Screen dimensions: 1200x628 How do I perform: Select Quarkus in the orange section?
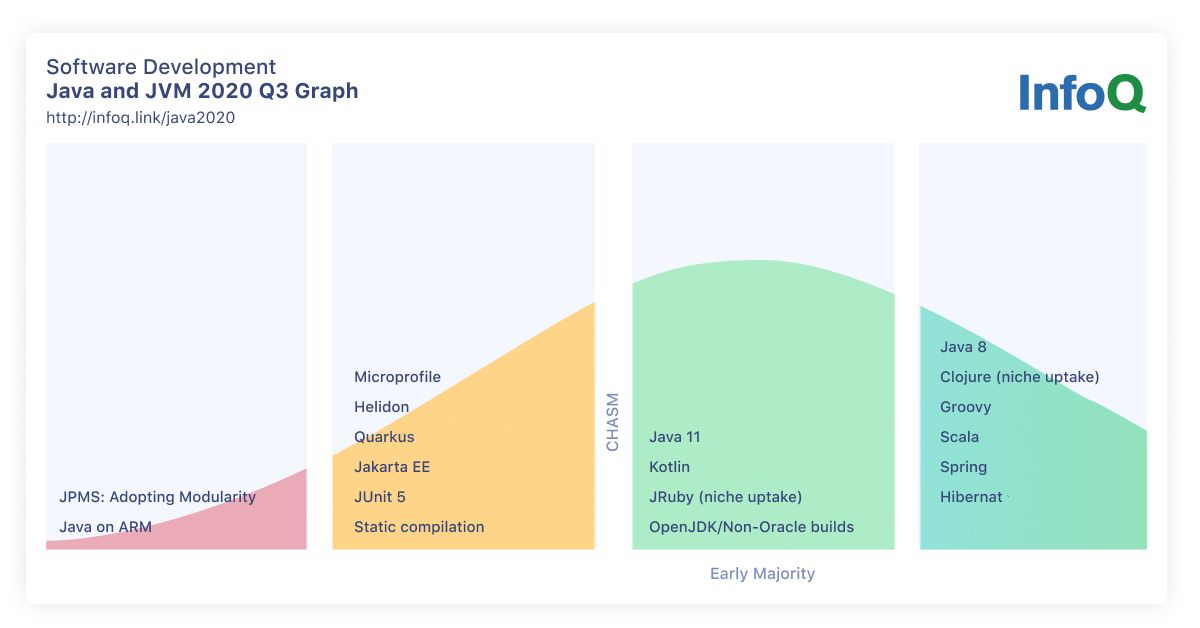coord(384,437)
